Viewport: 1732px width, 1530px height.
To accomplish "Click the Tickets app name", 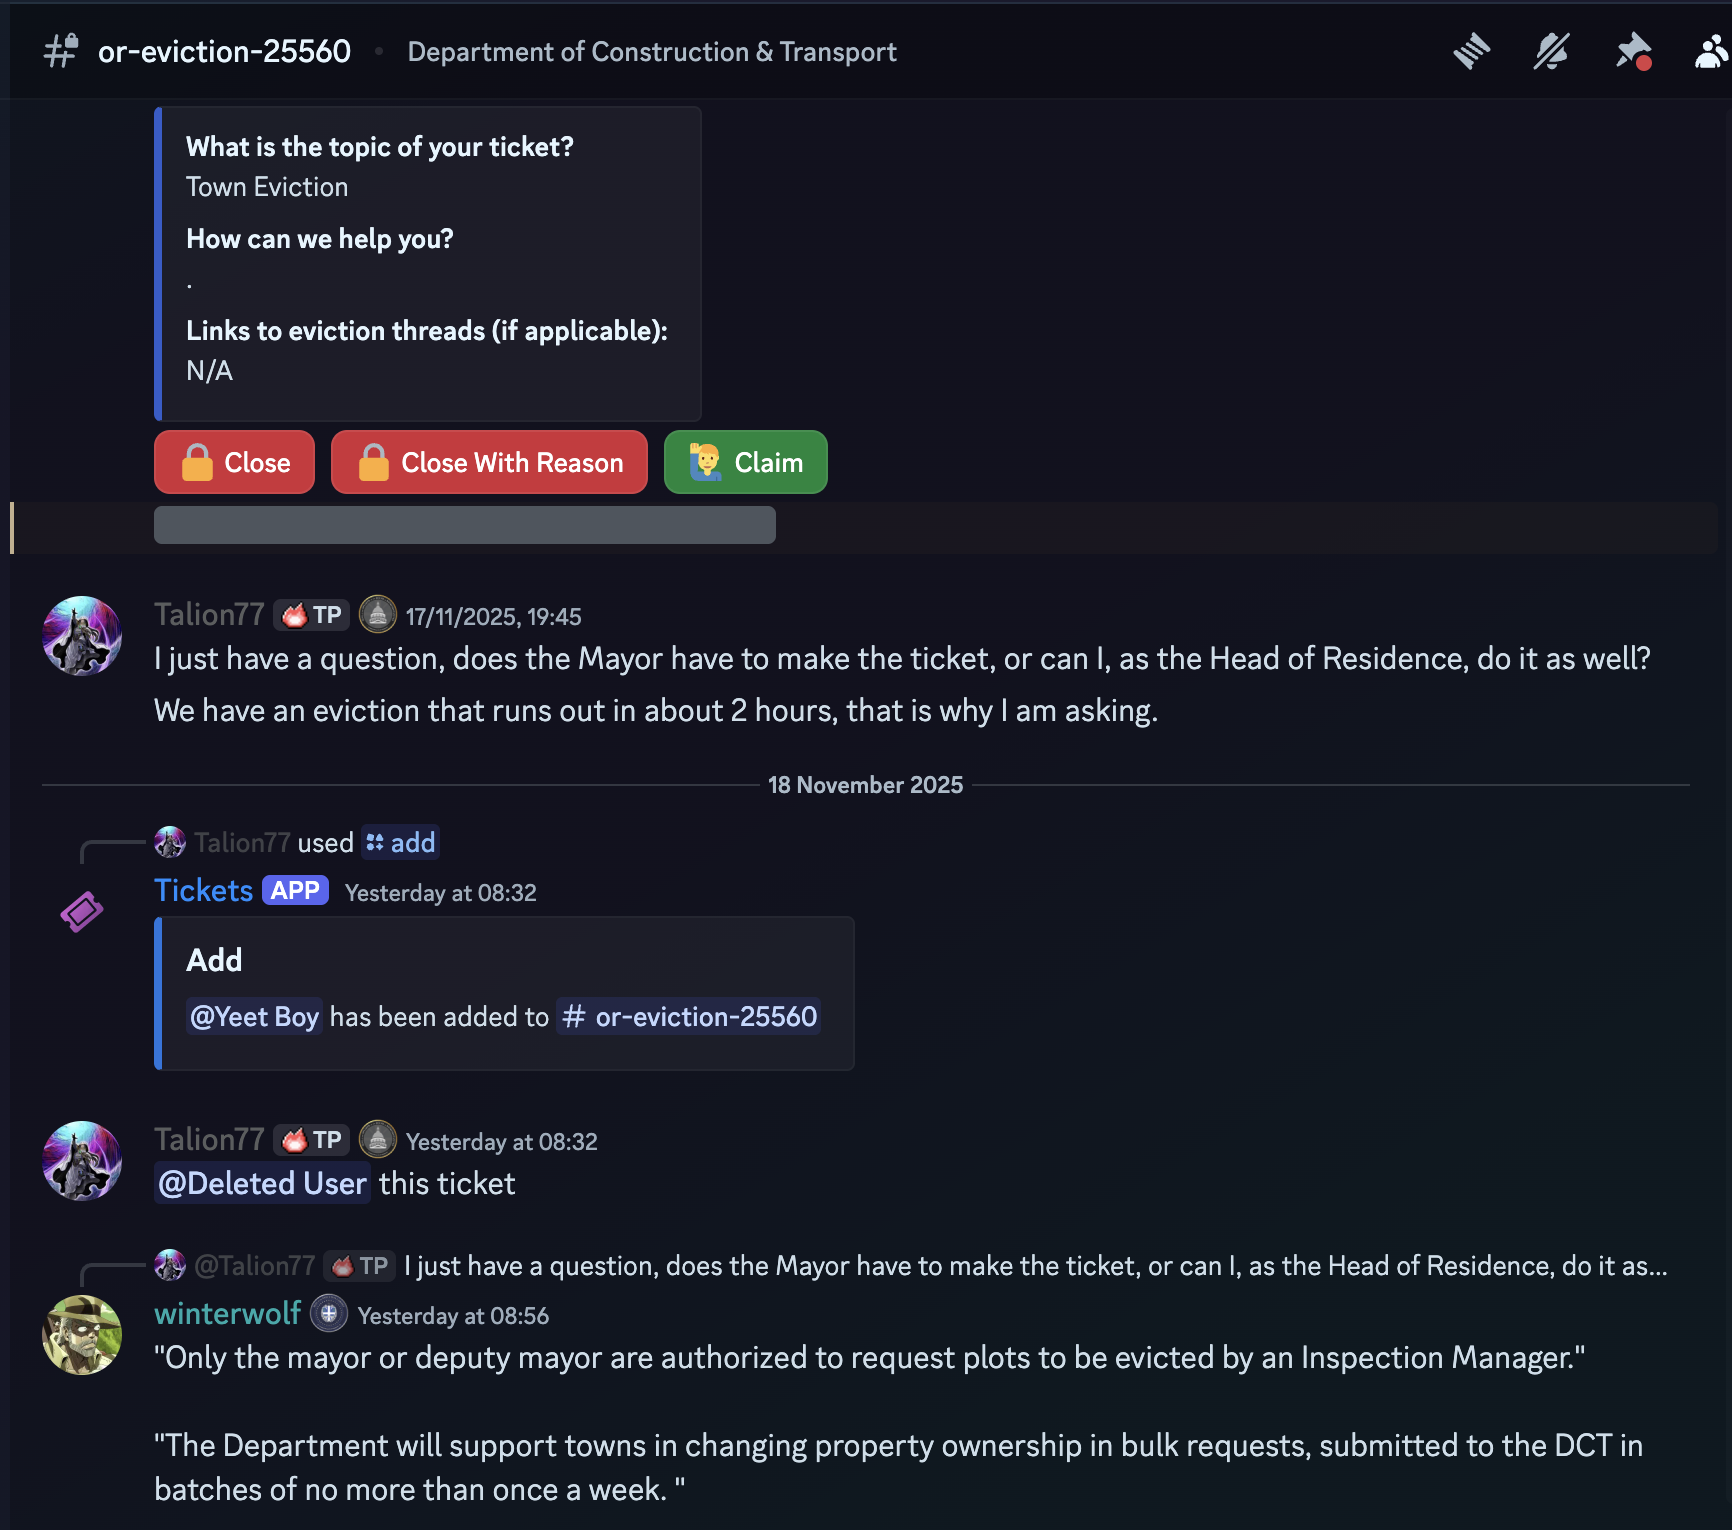I will coord(203,891).
